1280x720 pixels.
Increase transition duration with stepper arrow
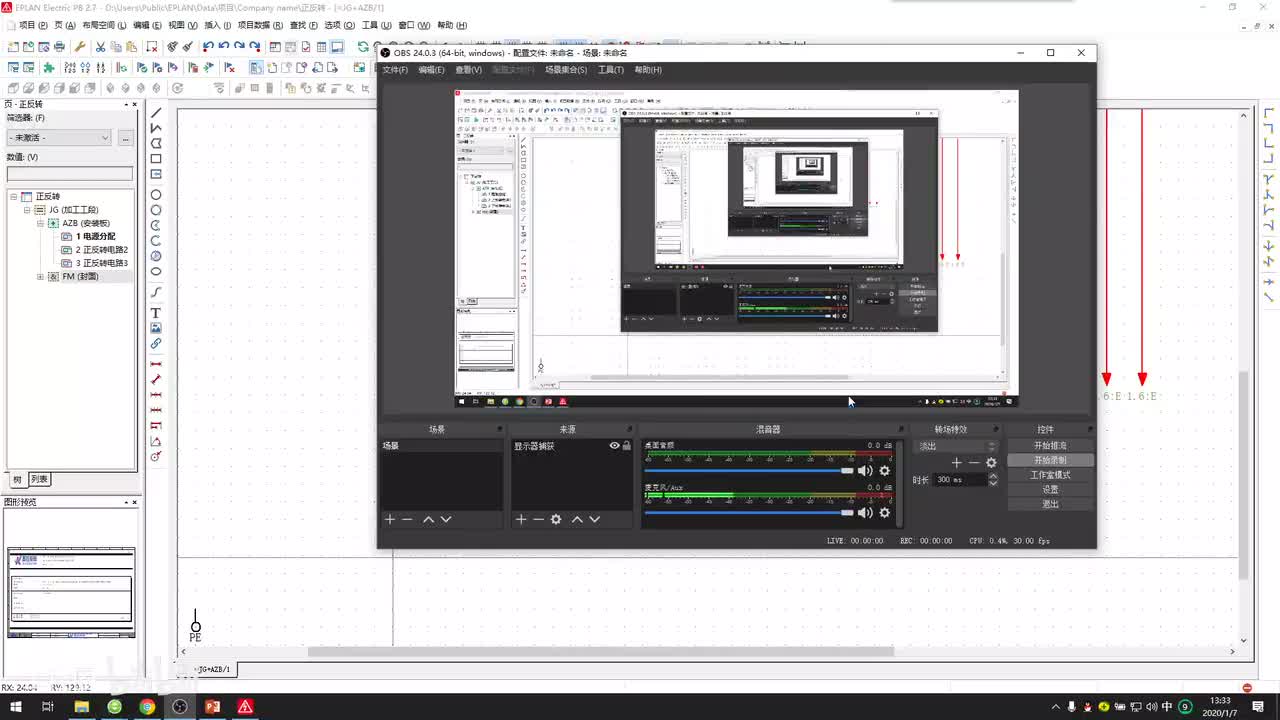(x=993, y=476)
